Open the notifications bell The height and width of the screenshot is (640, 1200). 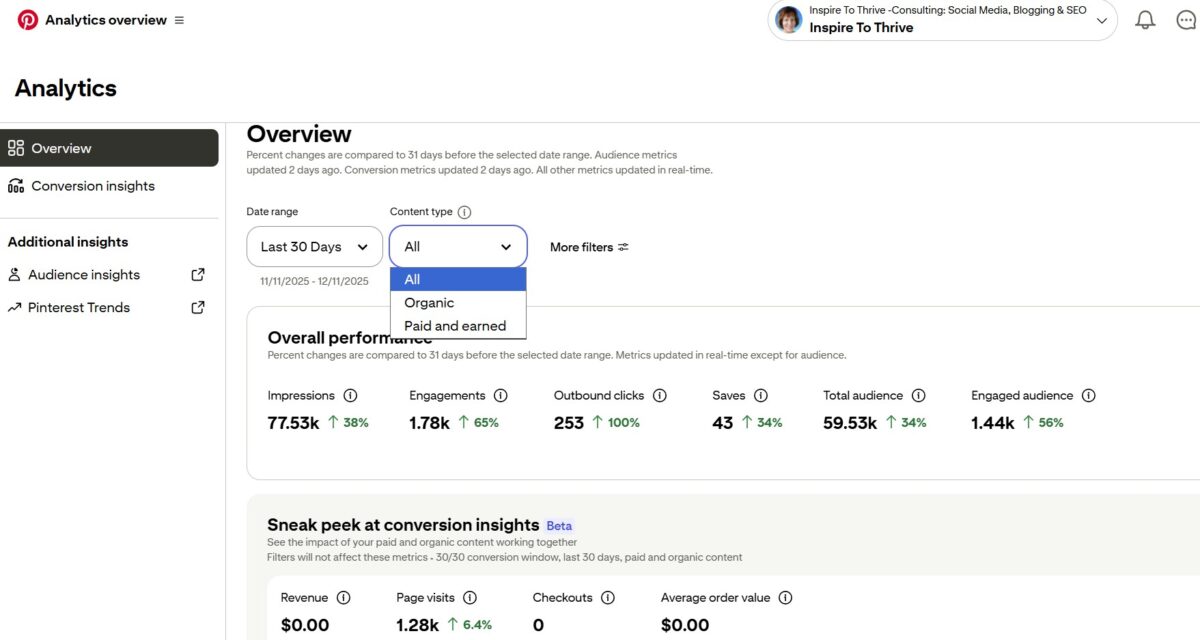click(1145, 19)
